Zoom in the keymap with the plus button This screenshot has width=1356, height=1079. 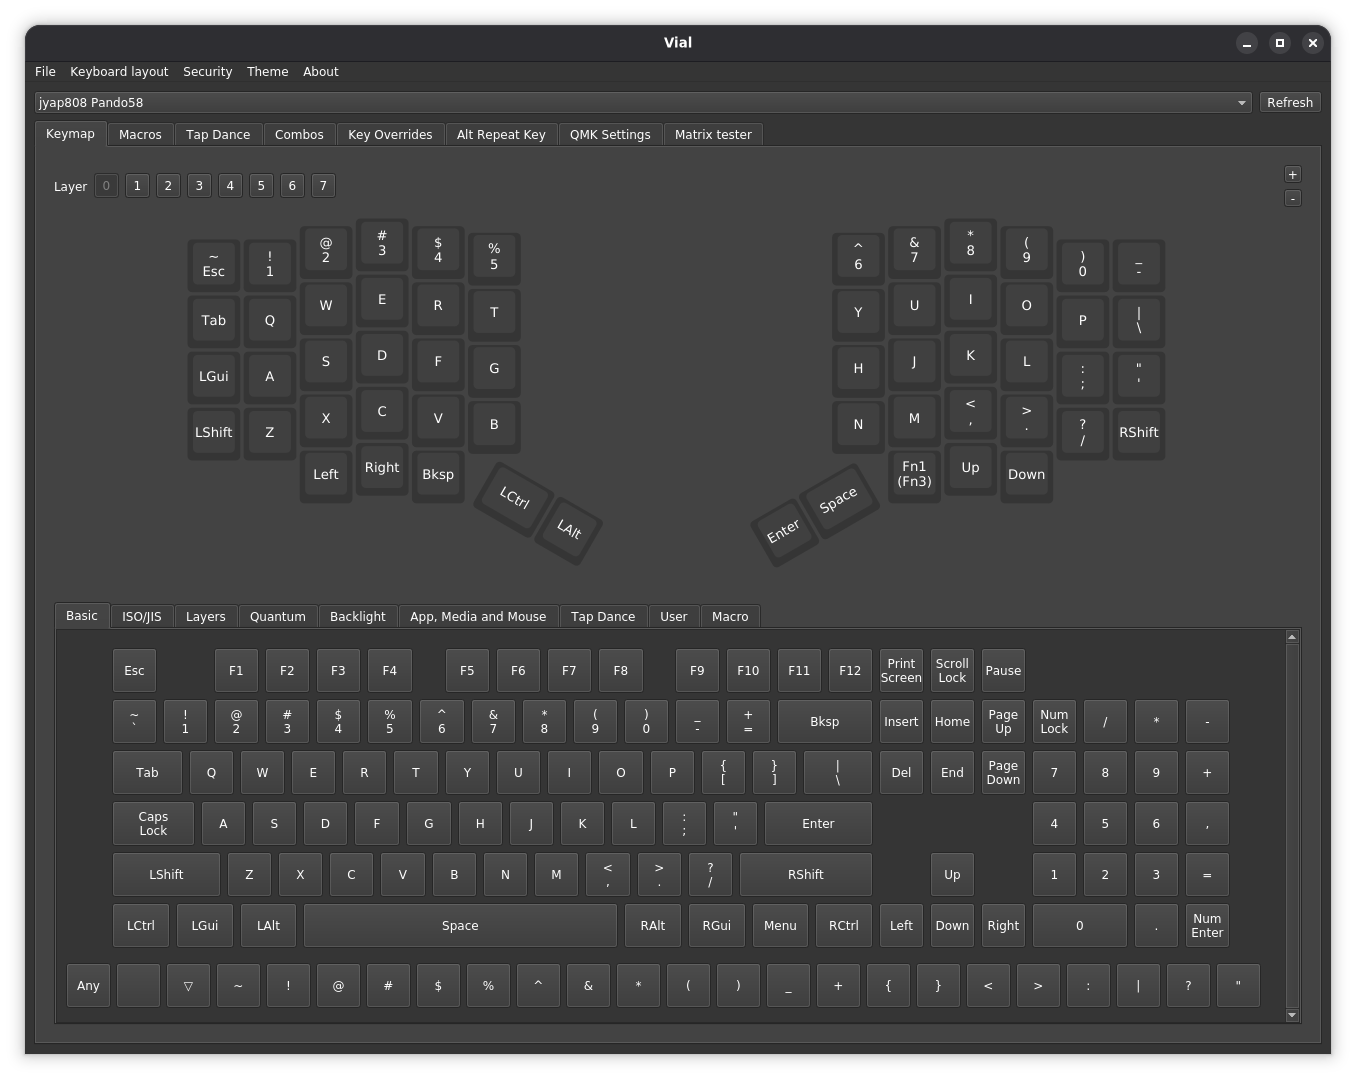pyautogui.click(x=1292, y=174)
